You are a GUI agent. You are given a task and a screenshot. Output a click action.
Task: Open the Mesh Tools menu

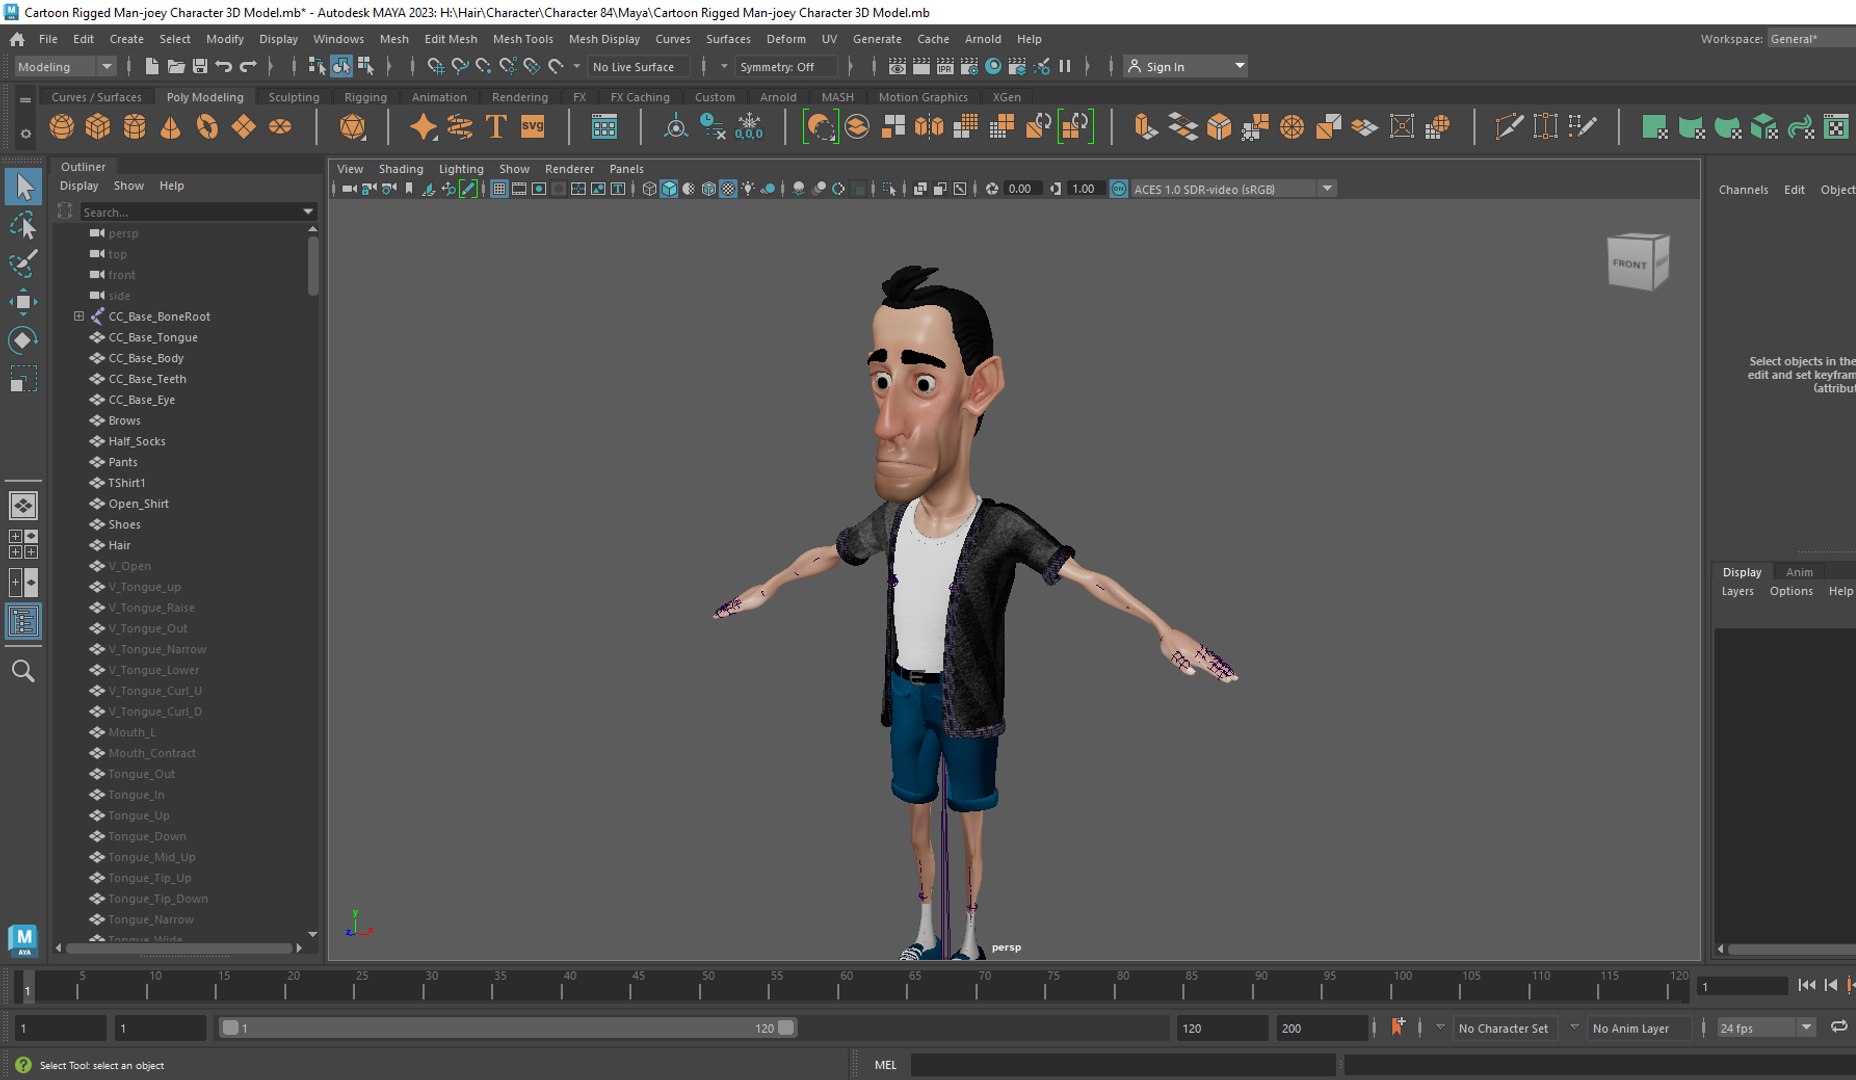tap(522, 39)
